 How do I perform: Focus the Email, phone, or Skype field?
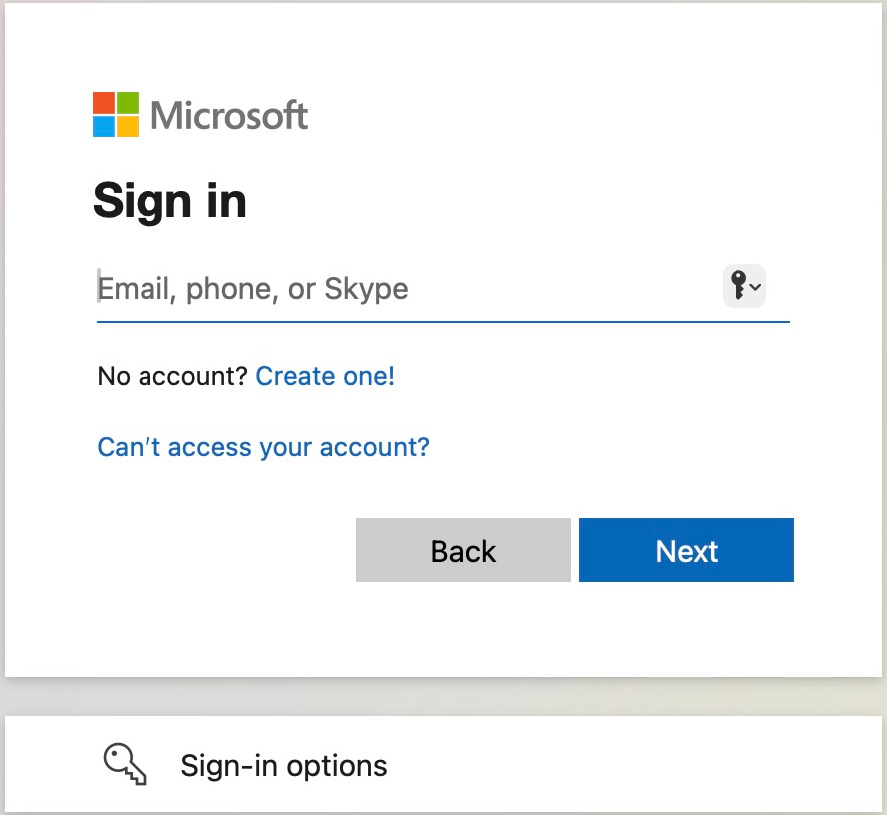pyautogui.click(x=407, y=288)
